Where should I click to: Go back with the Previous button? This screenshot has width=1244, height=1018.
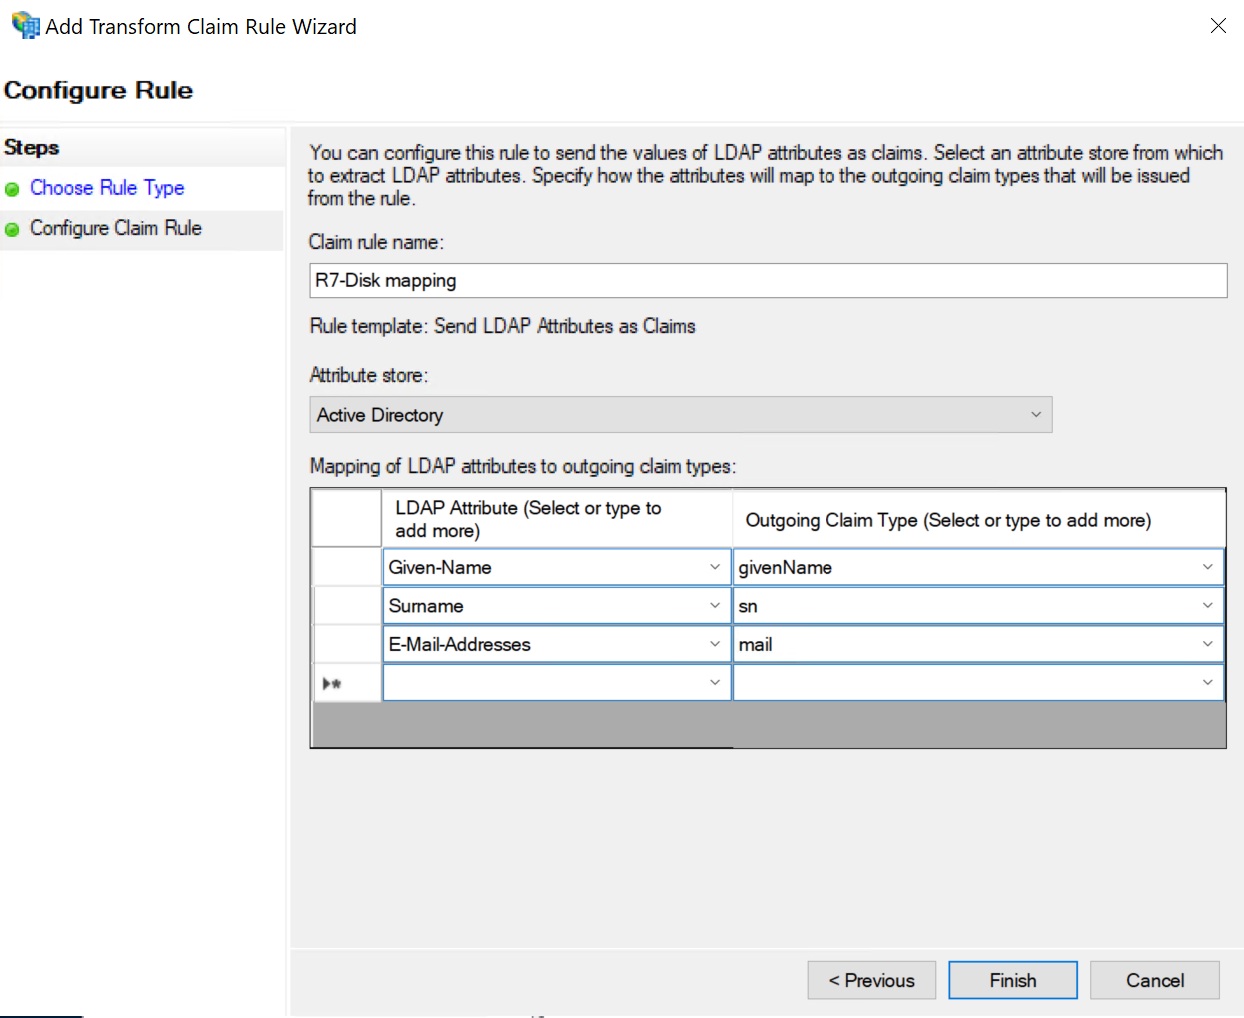pos(872,980)
